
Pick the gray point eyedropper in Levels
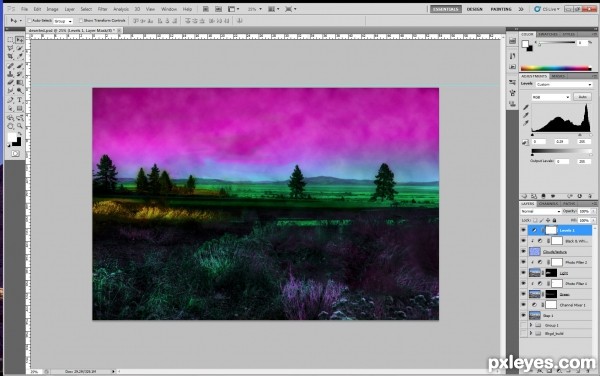pyautogui.click(x=526, y=115)
